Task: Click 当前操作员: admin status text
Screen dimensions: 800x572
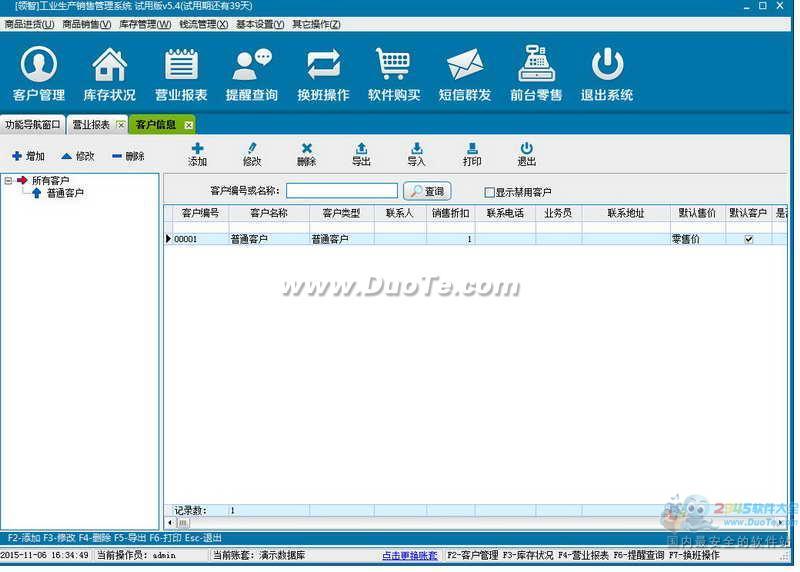Action: [x=136, y=555]
